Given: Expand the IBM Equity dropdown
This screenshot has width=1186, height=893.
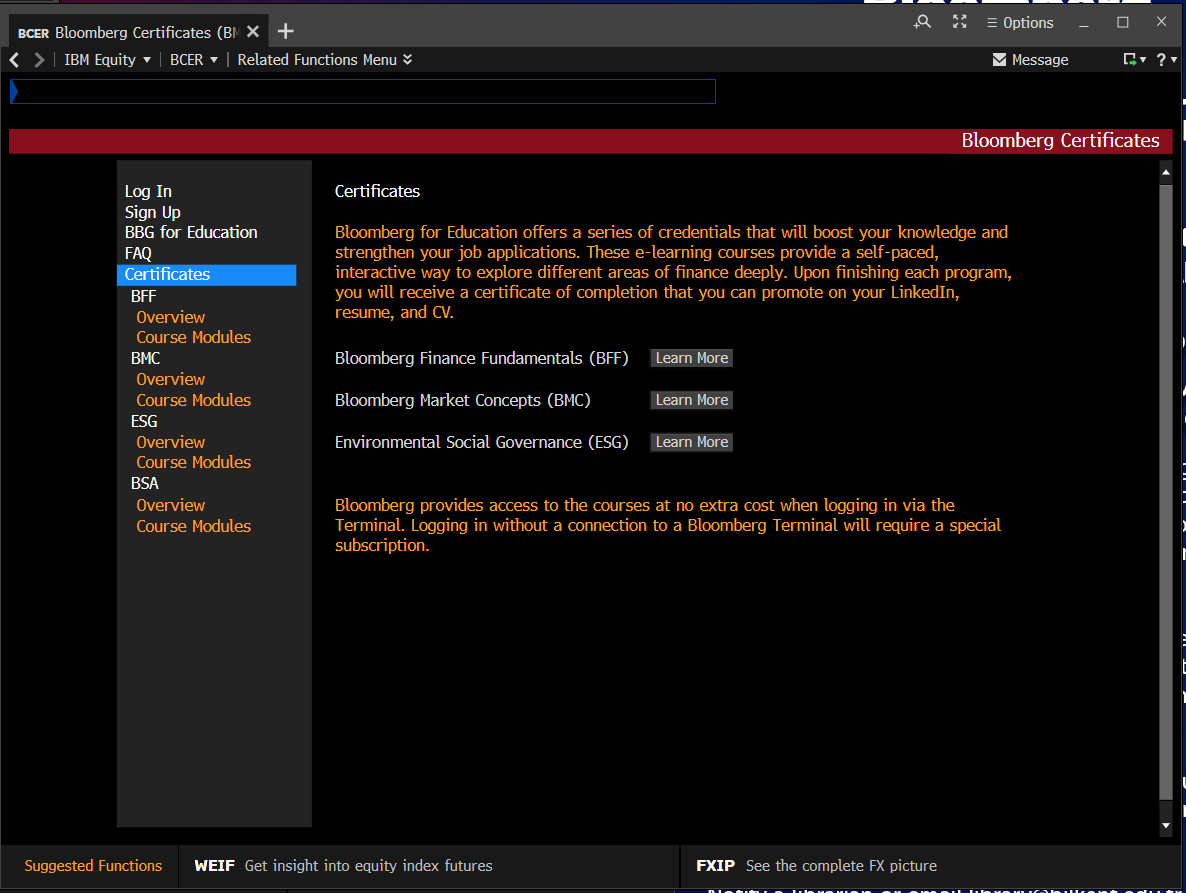Looking at the screenshot, I should click(x=107, y=60).
